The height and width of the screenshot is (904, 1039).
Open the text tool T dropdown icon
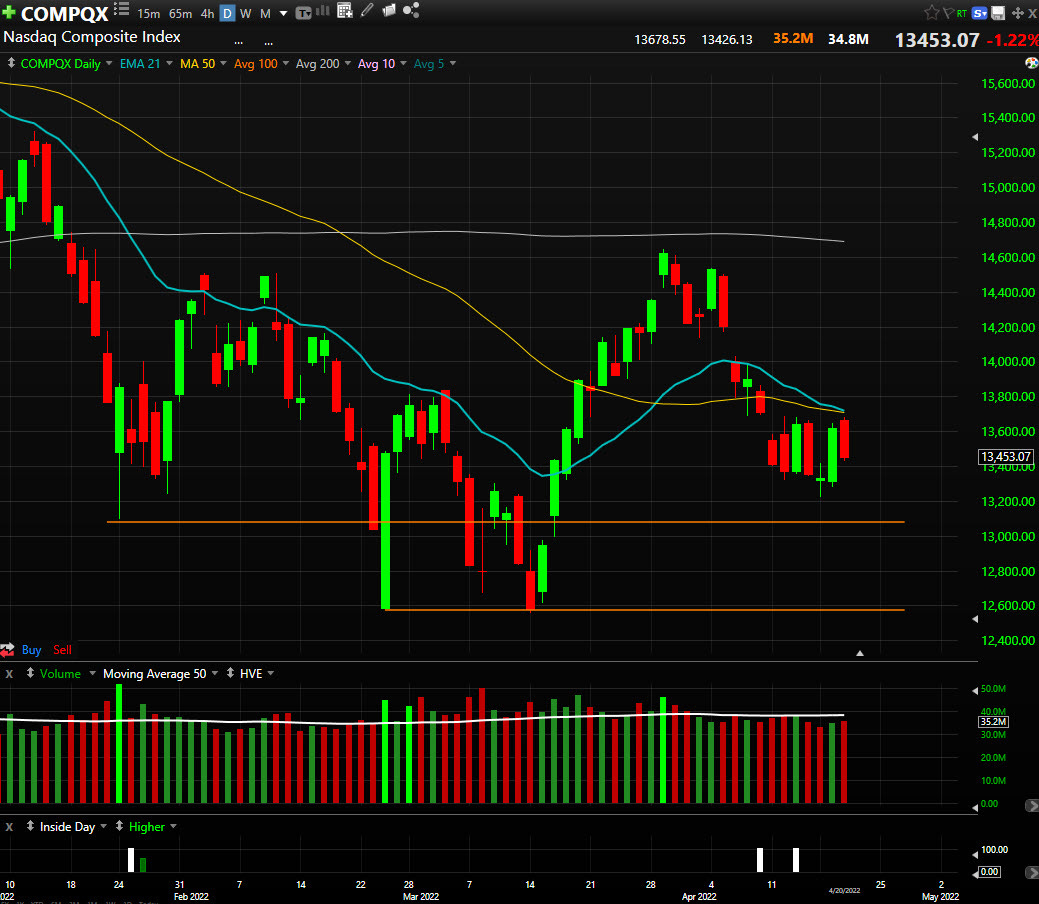tap(303, 13)
